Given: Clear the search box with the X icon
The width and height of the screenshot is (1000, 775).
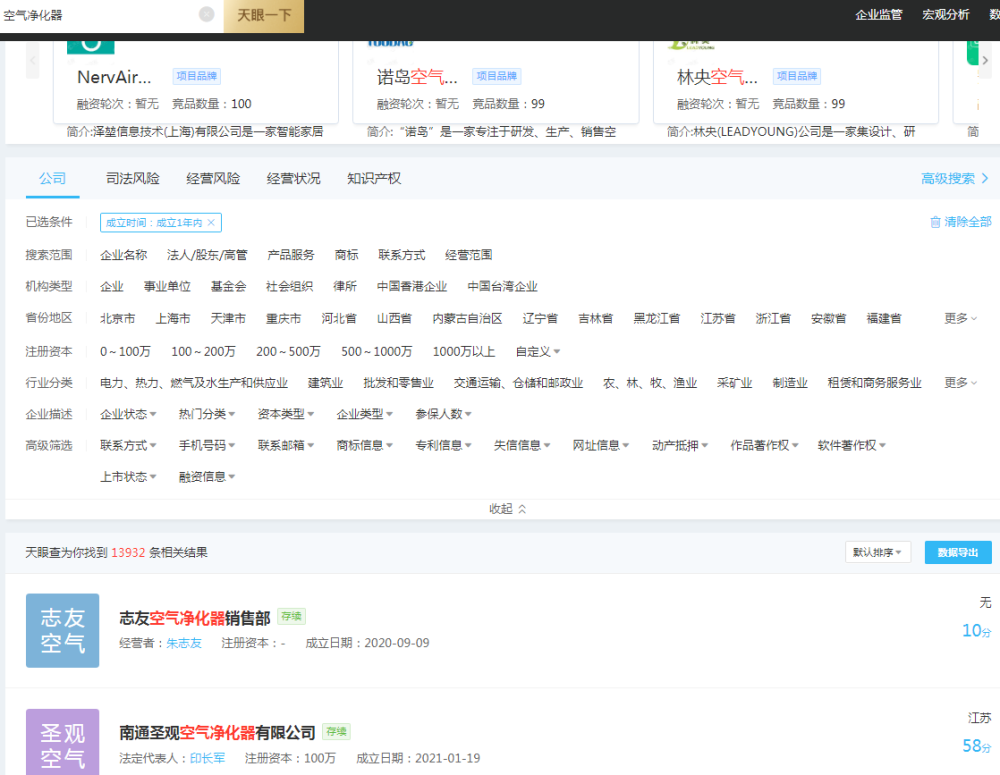Looking at the screenshot, I should (x=207, y=14).
